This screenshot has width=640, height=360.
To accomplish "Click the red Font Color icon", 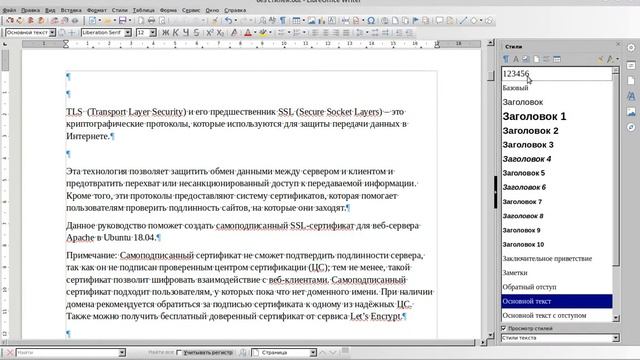I will click(x=247, y=33).
